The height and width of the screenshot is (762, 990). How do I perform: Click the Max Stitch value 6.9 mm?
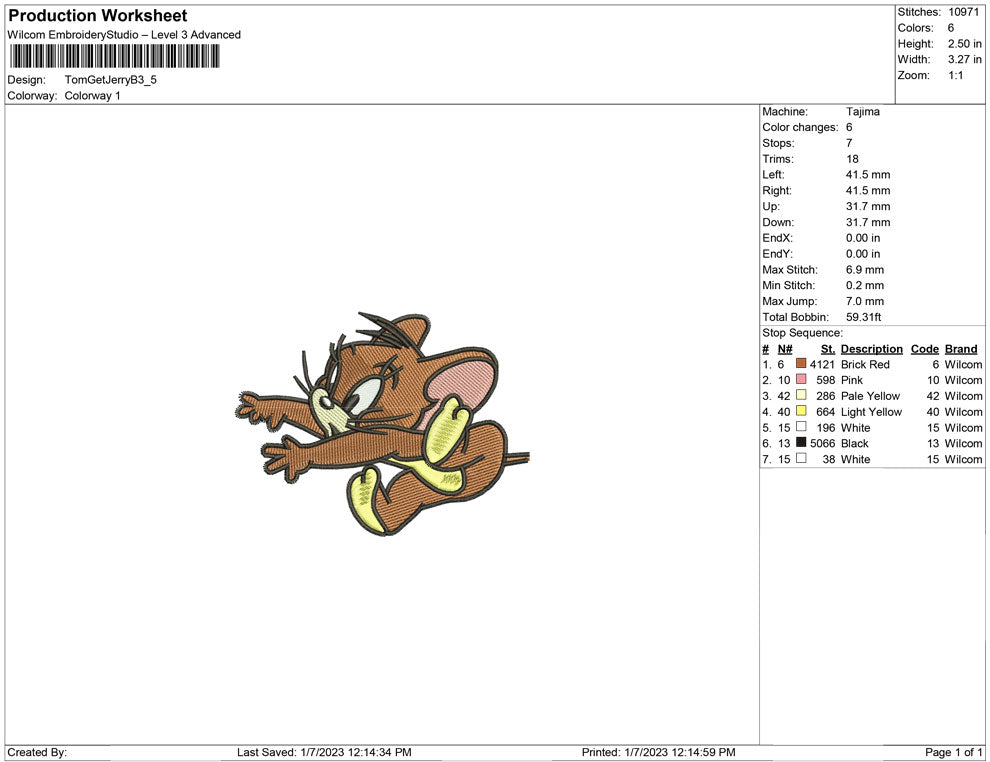[x=865, y=270]
